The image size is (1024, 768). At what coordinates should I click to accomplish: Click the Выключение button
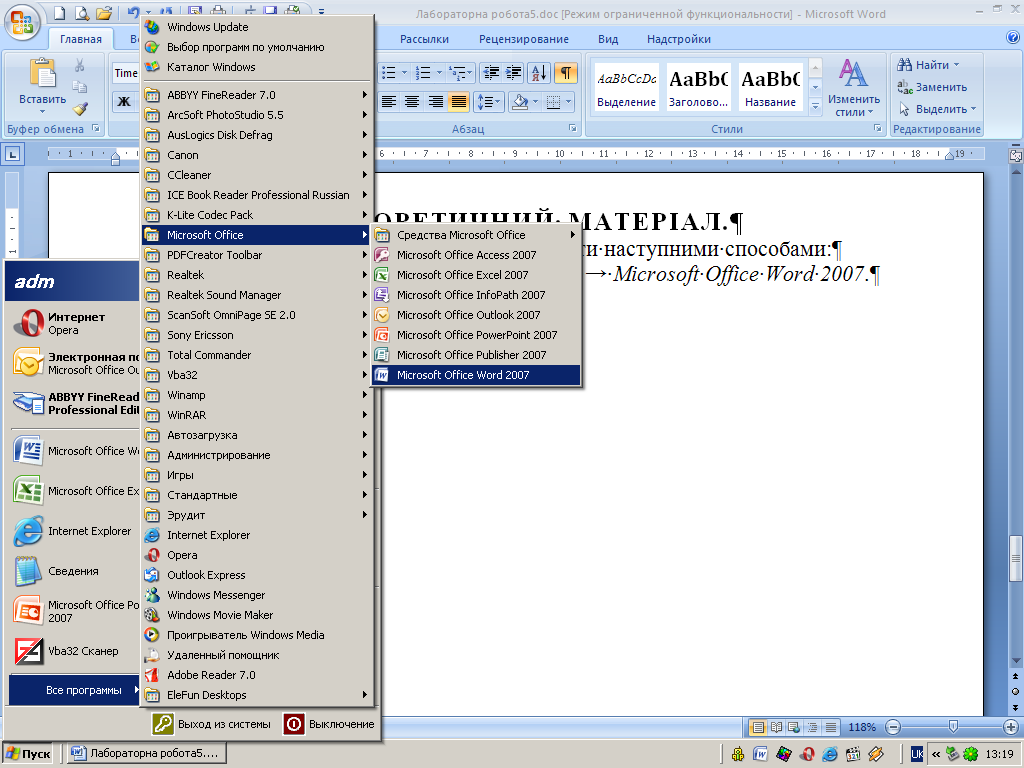329,724
